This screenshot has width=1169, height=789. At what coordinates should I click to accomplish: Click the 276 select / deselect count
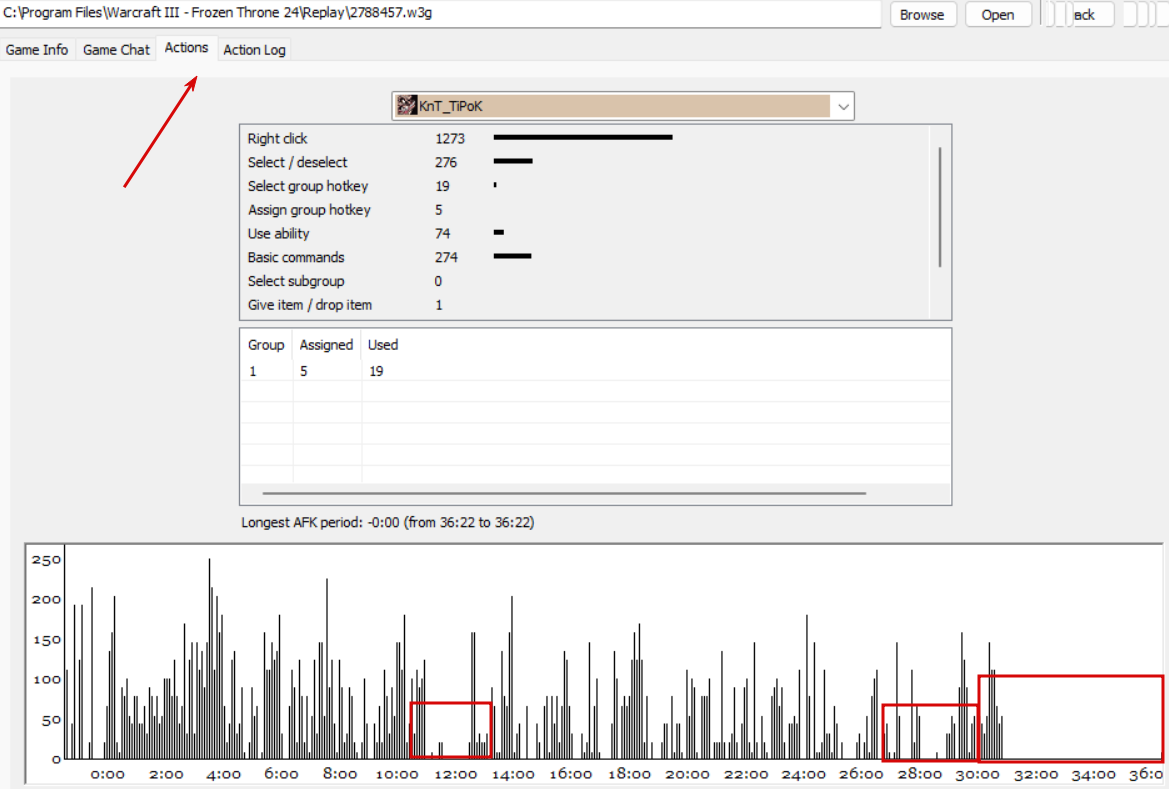446,162
